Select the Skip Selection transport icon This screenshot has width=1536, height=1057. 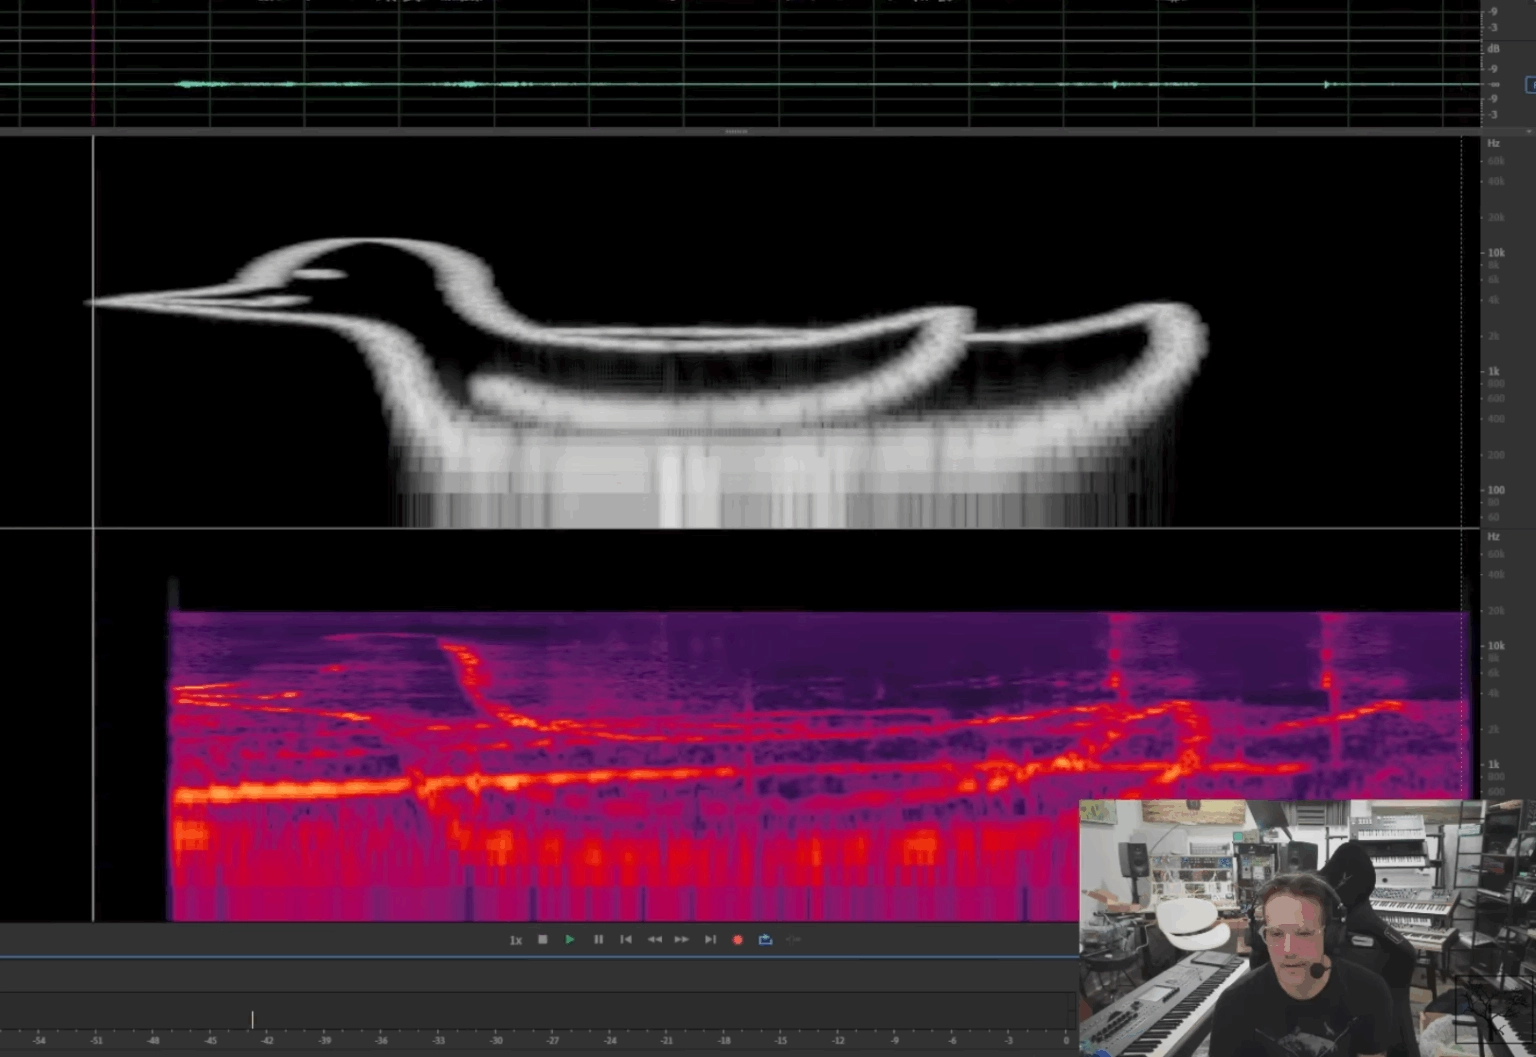pos(794,939)
